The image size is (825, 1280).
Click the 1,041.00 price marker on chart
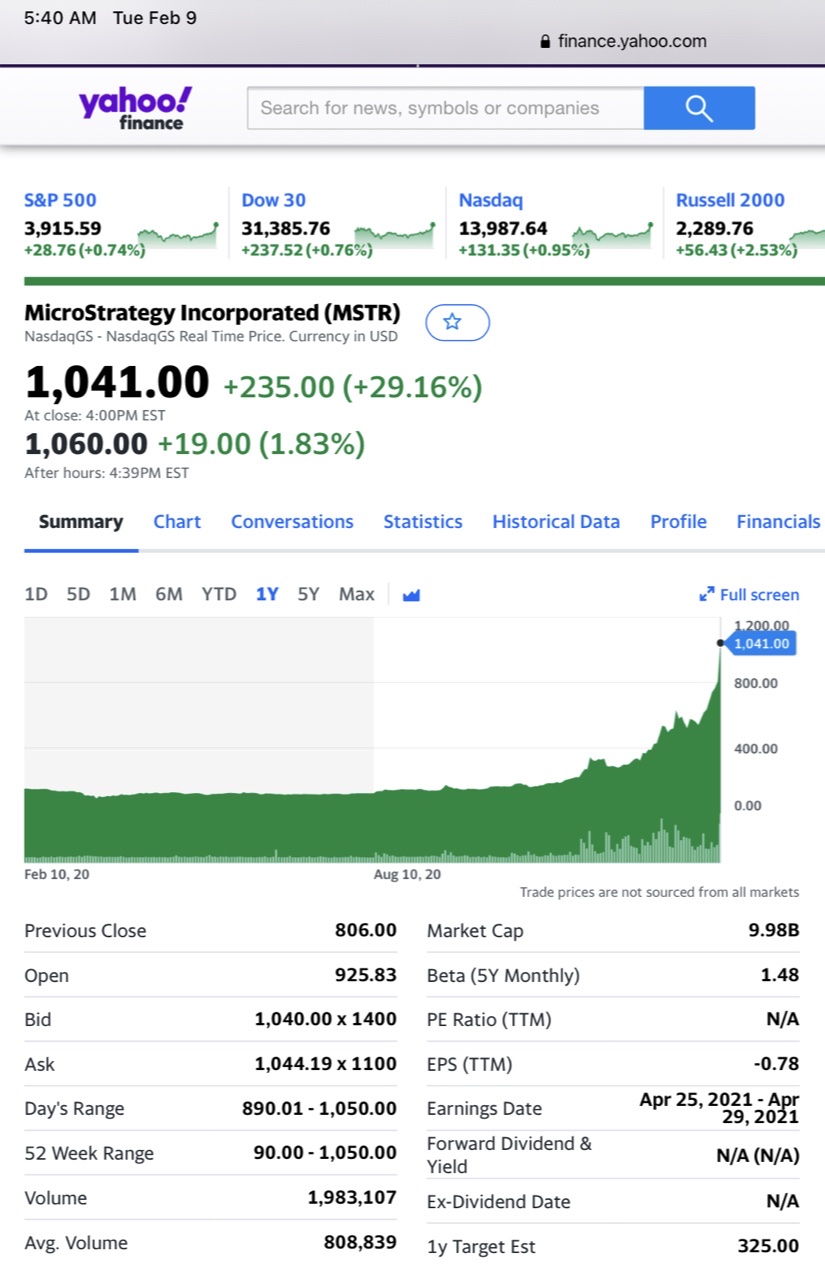click(x=764, y=644)
